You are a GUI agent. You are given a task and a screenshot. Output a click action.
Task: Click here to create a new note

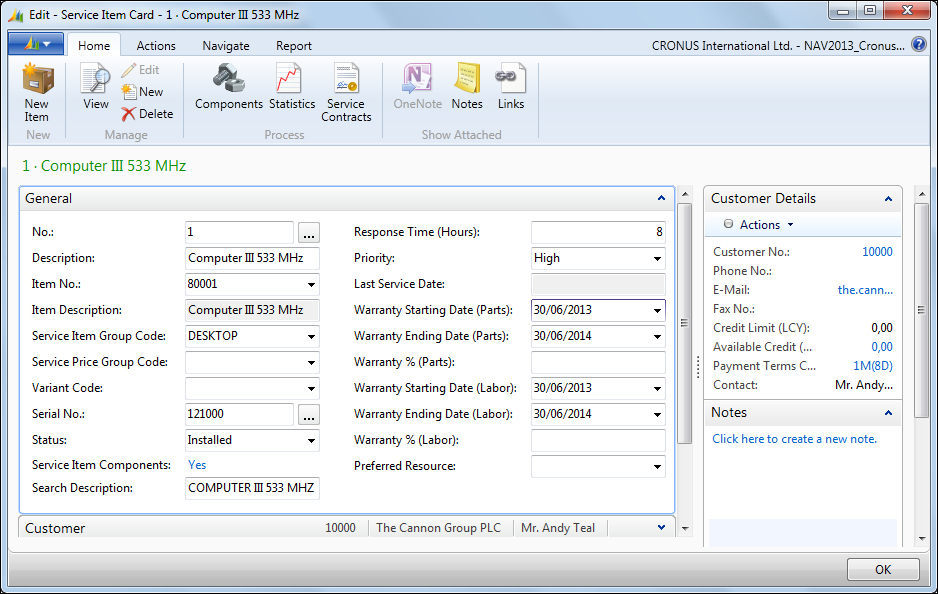point(794,439)
